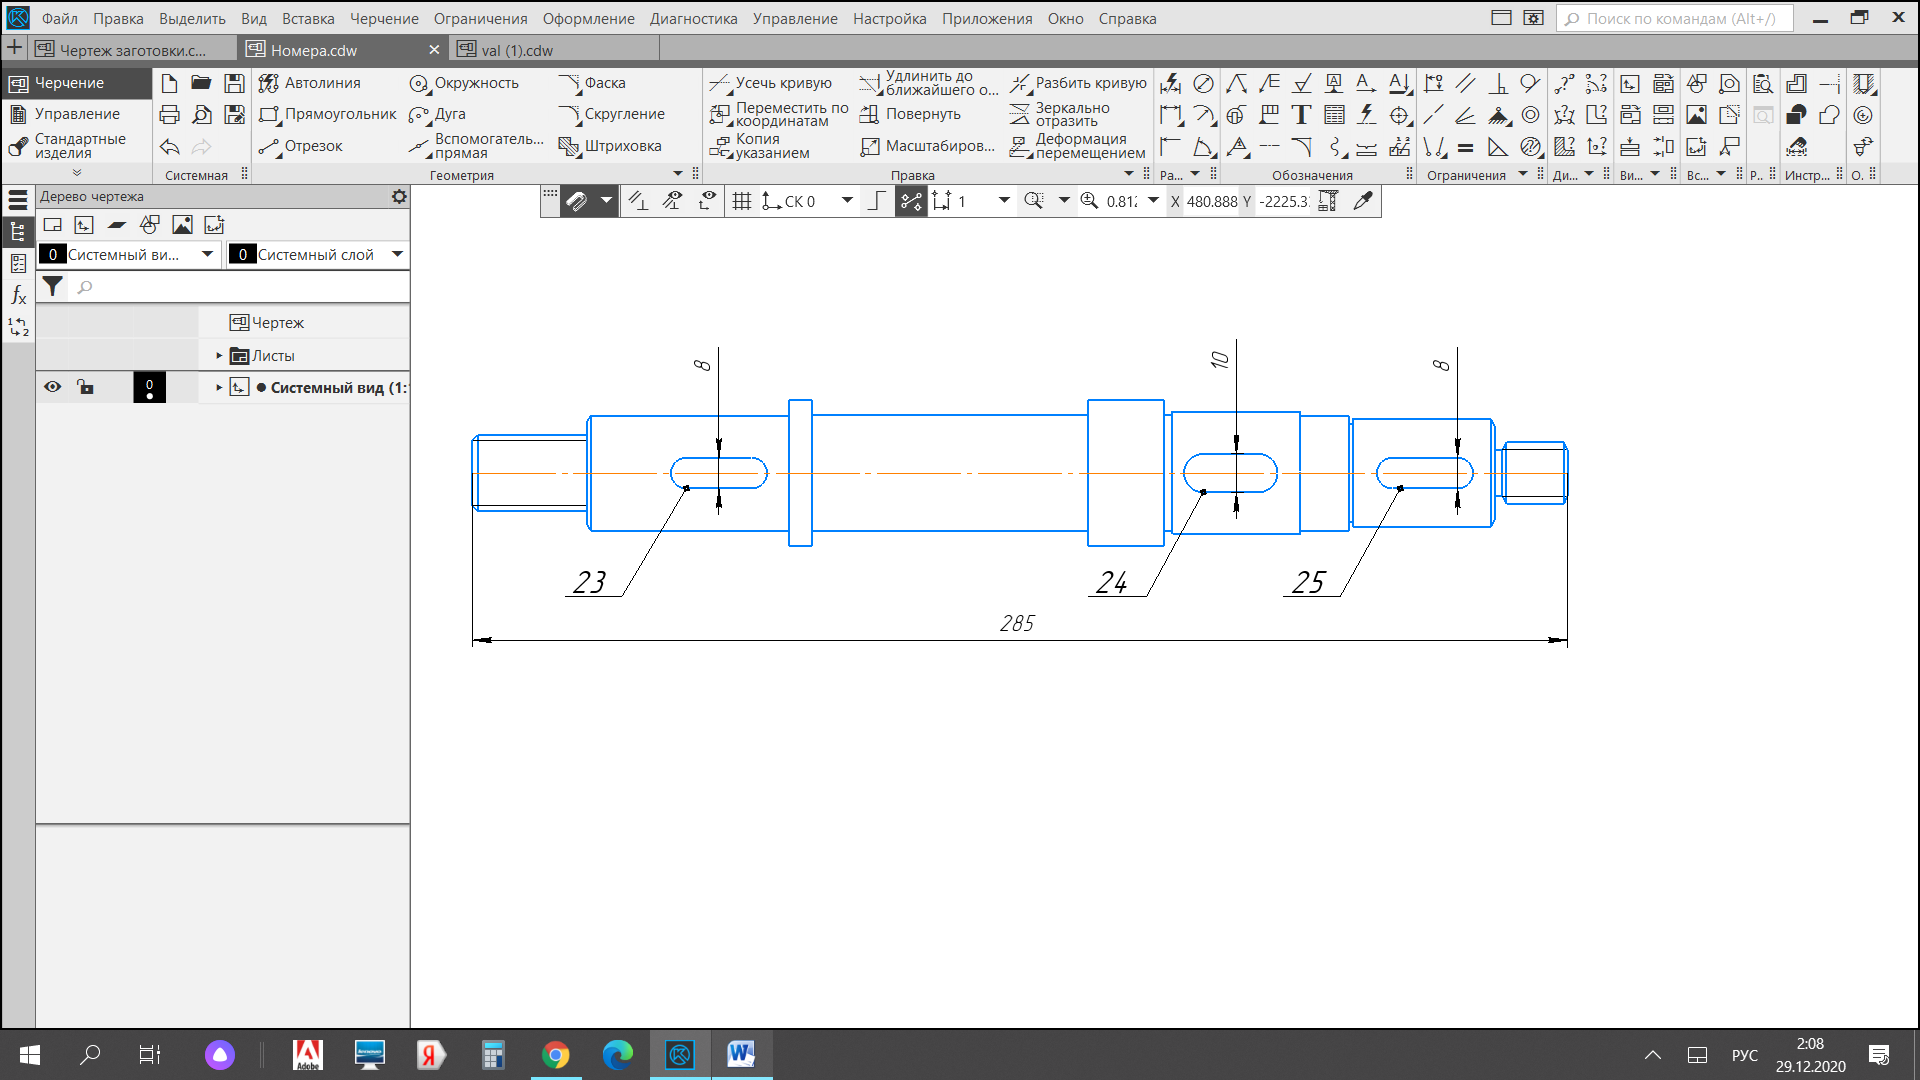
Task: Click the Повернуть rotate tool
Action: tap(910, 114)
